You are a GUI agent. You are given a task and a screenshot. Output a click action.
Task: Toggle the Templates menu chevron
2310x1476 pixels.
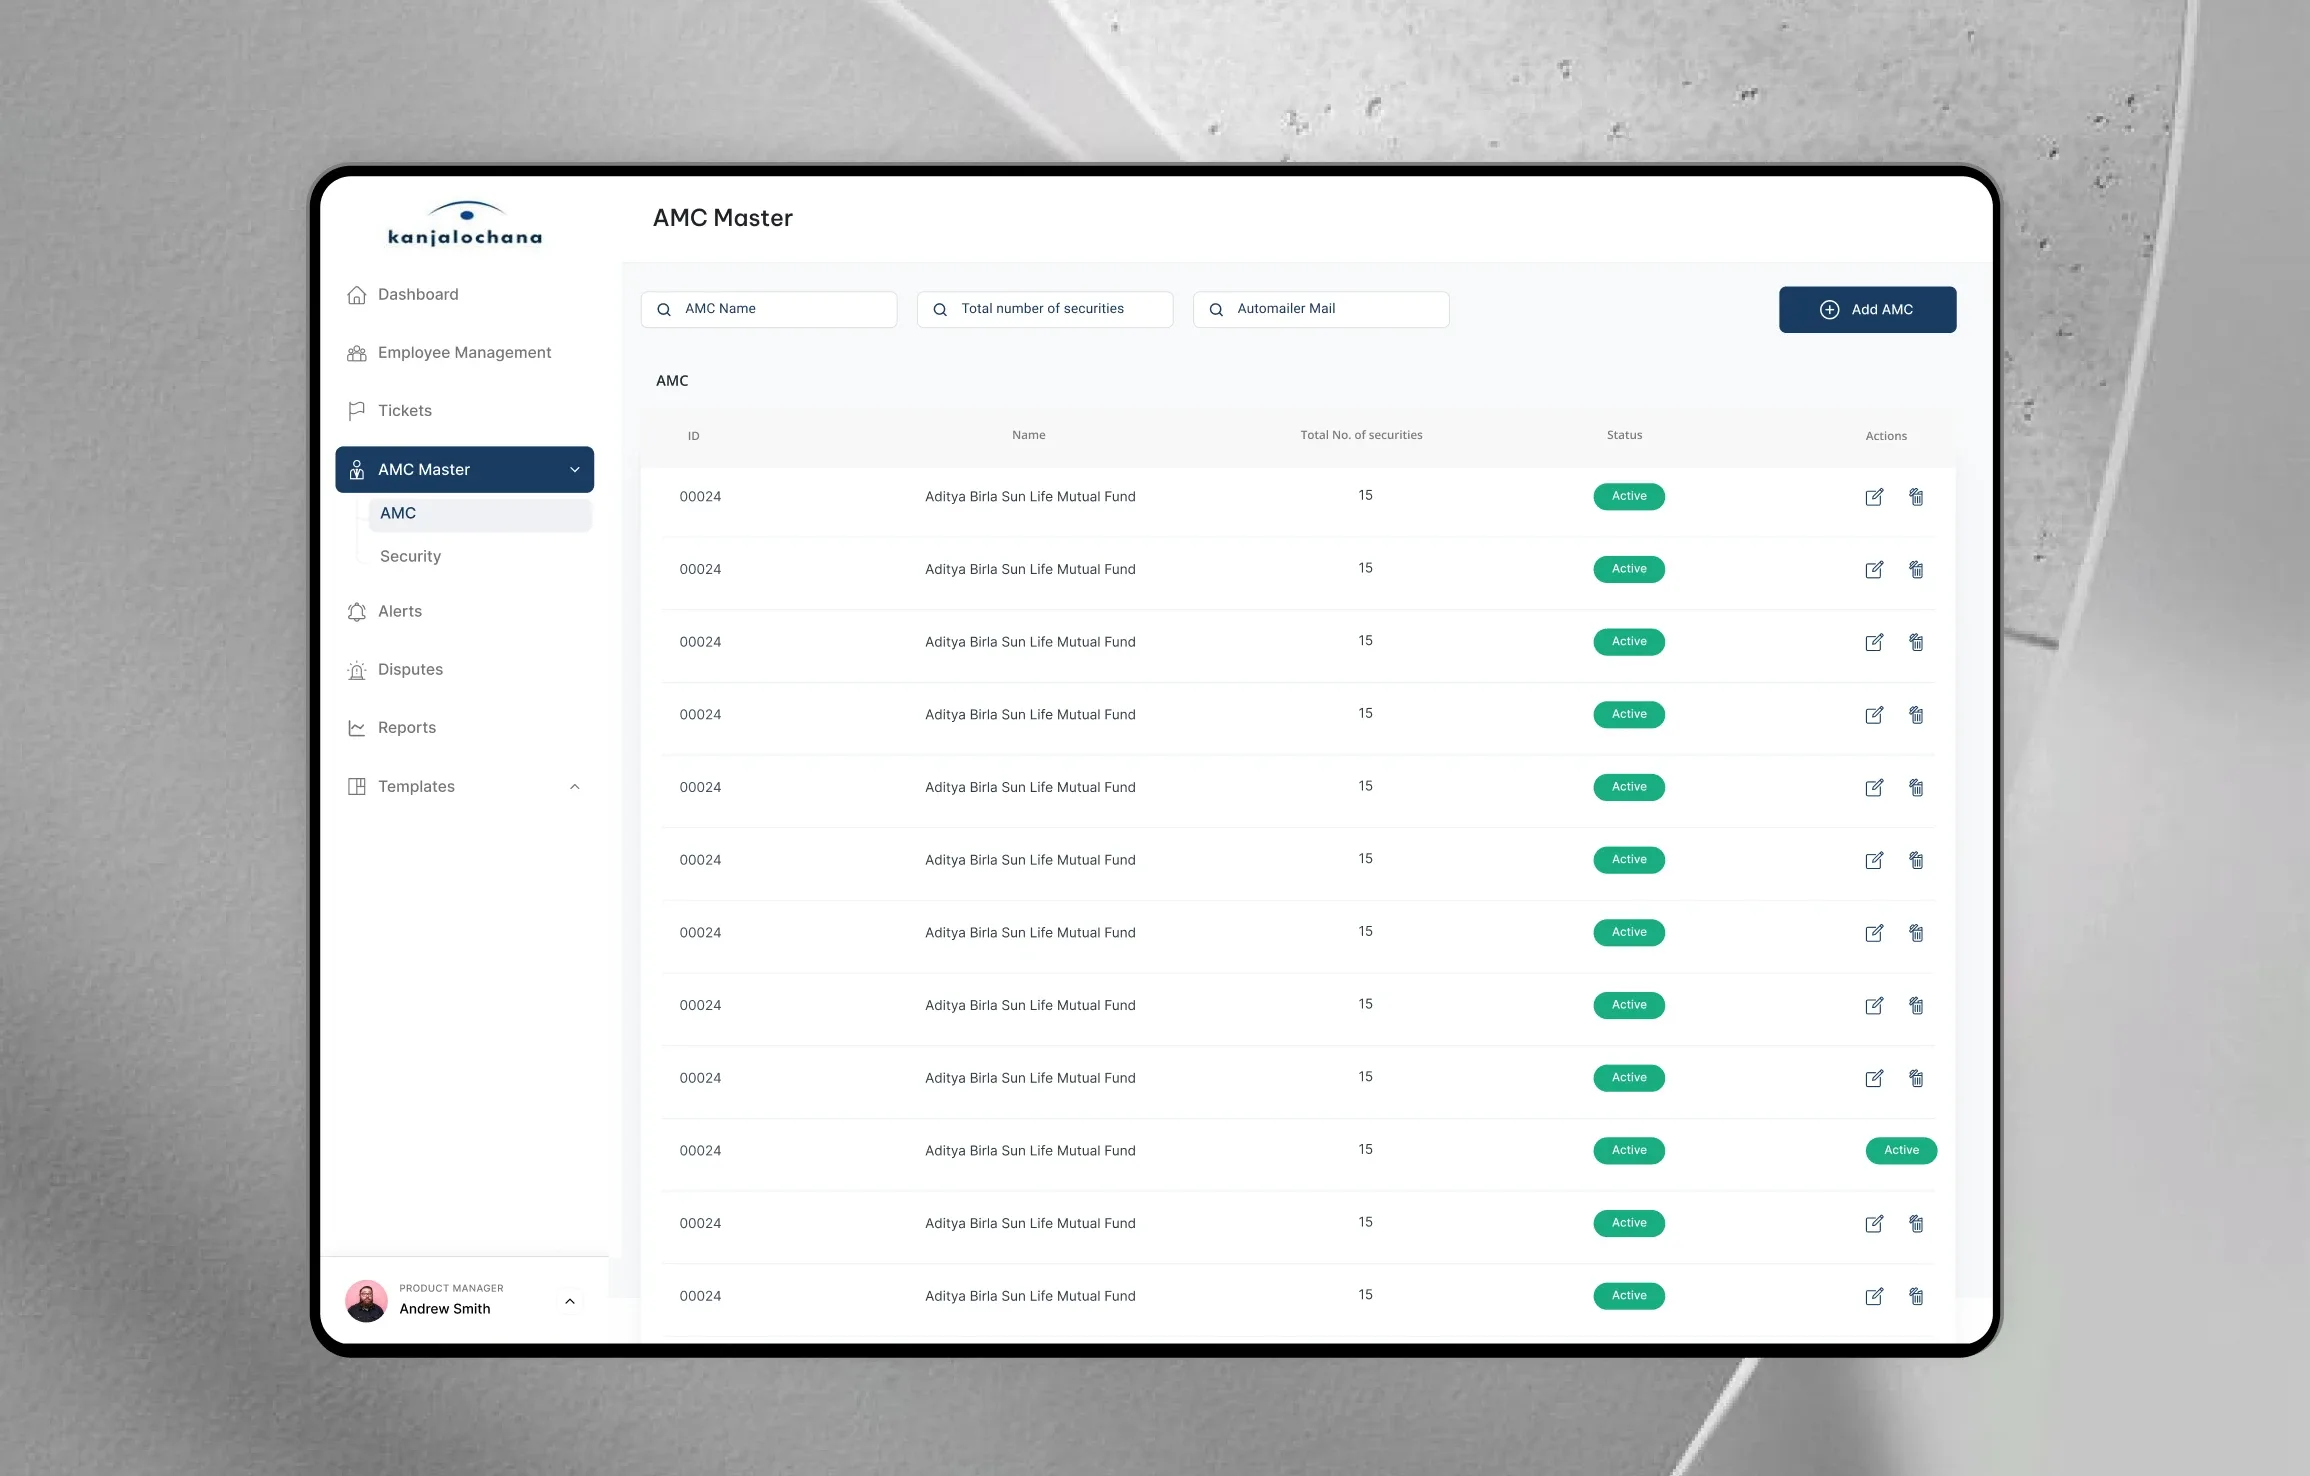pos(575,787)
